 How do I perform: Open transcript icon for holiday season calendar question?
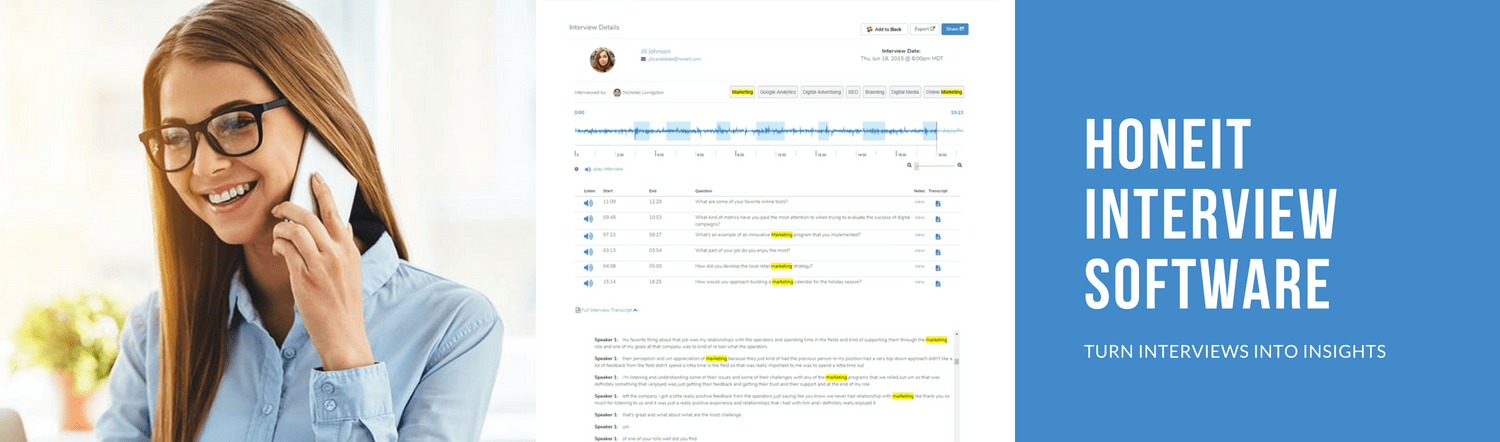tap(938, 284)
